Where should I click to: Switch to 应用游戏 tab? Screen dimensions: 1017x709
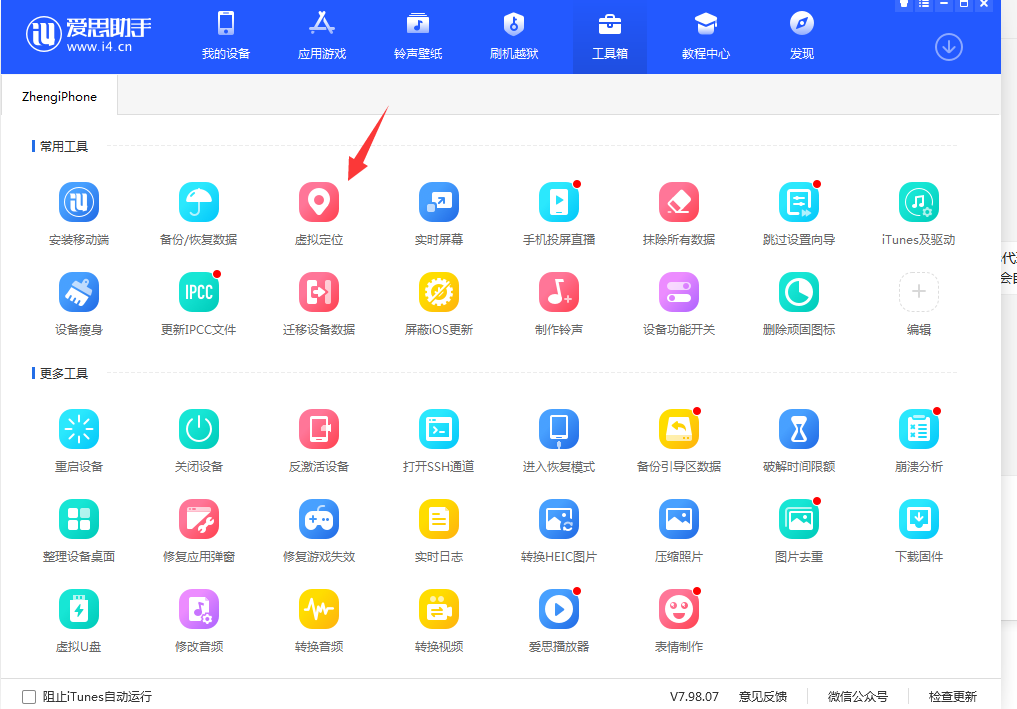[322, 36]
